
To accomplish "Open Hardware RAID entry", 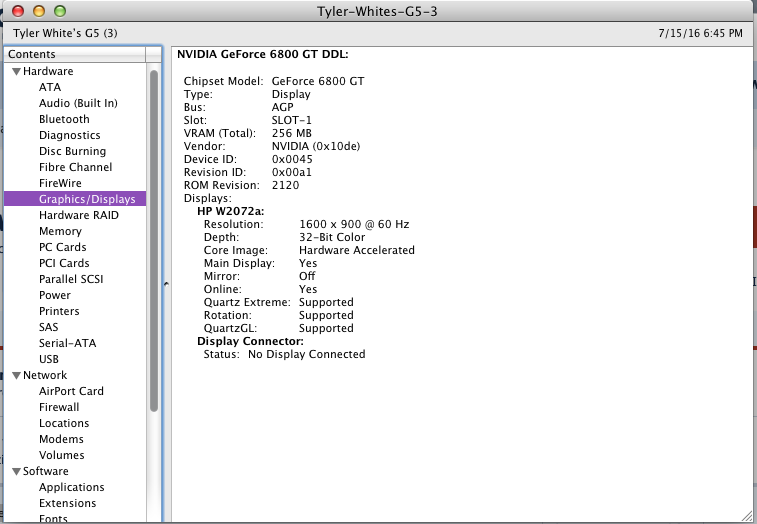I will pos(79,215).
